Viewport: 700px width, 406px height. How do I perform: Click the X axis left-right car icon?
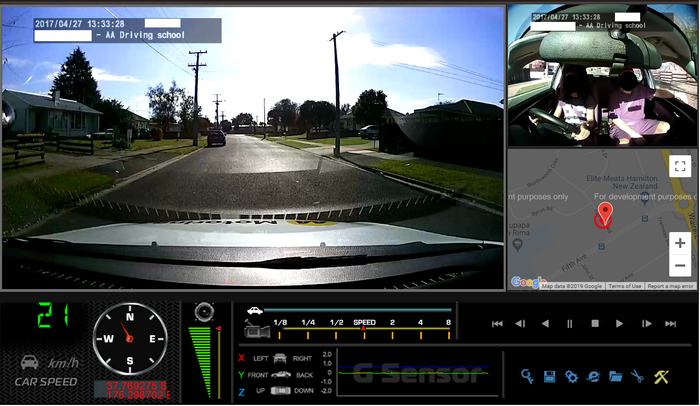click(x=279, y=358)
